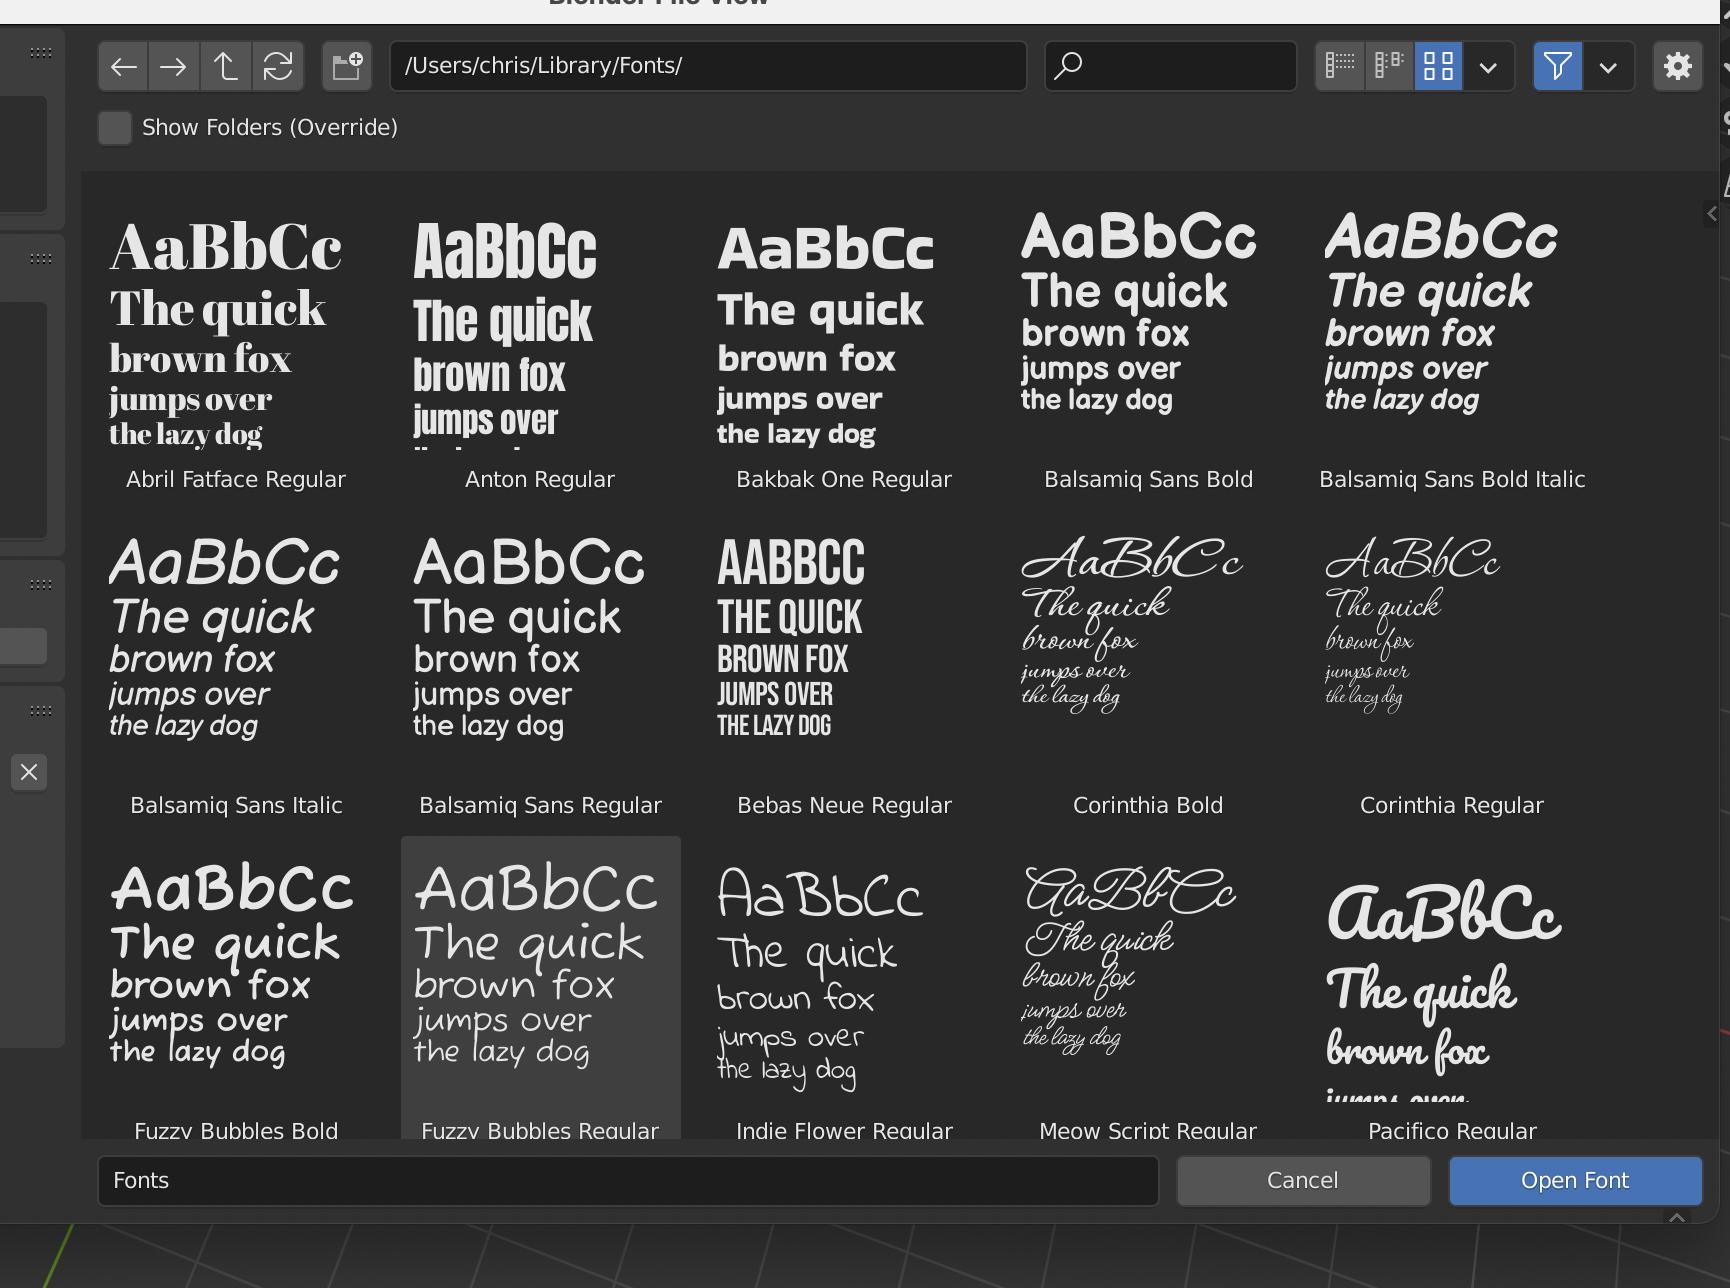The image size is (1730, 1288).
Task: Enable Show Folders (Override) checkbox
Action: coord(115,128)
